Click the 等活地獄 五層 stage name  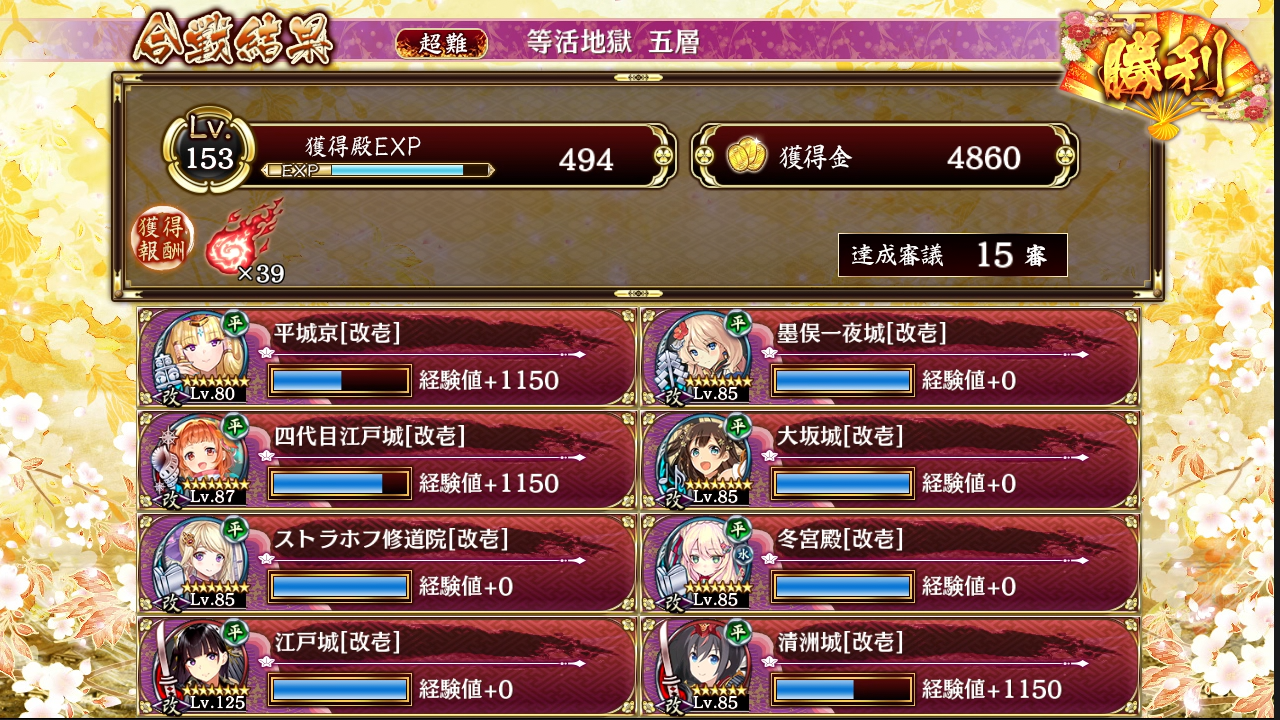coord(612,42)
